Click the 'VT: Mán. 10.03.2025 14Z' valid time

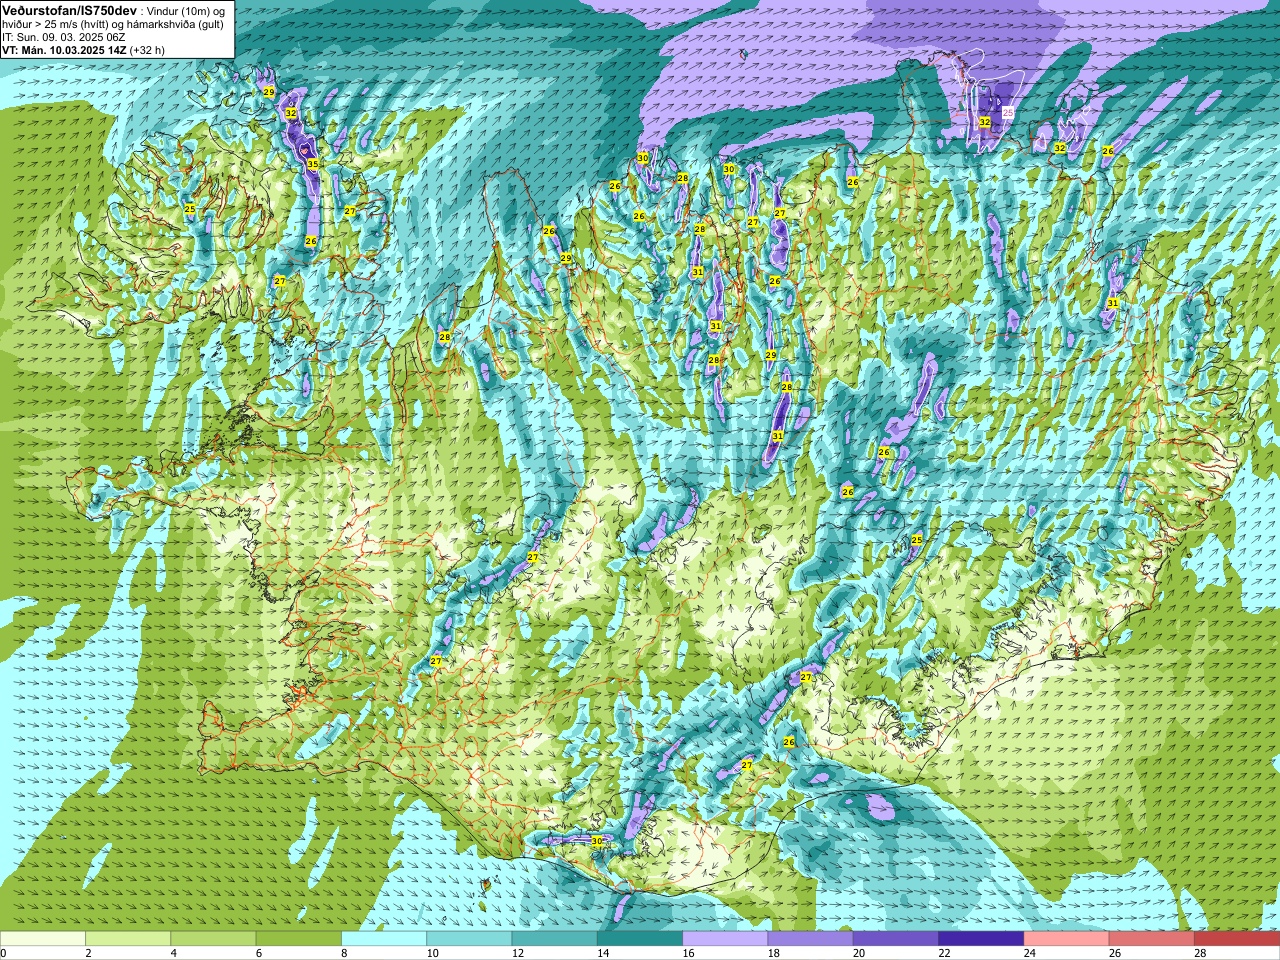click(64, 49)
